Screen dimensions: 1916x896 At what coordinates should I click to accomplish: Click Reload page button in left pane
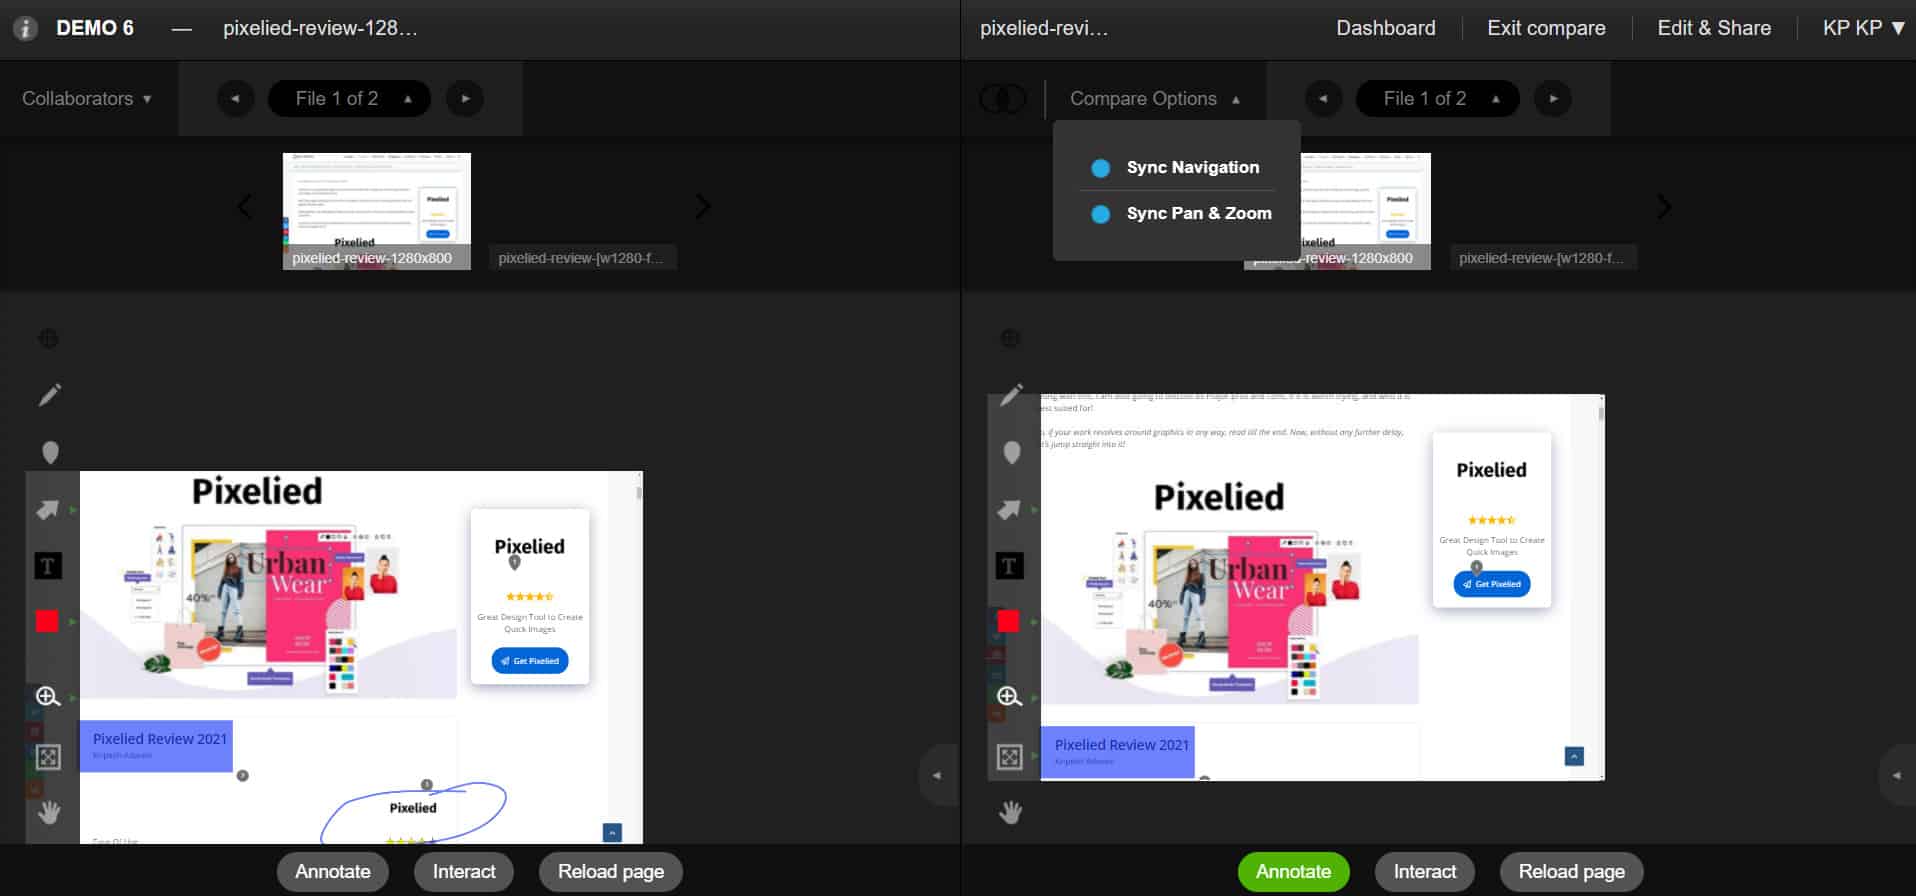tap(610, 871)
